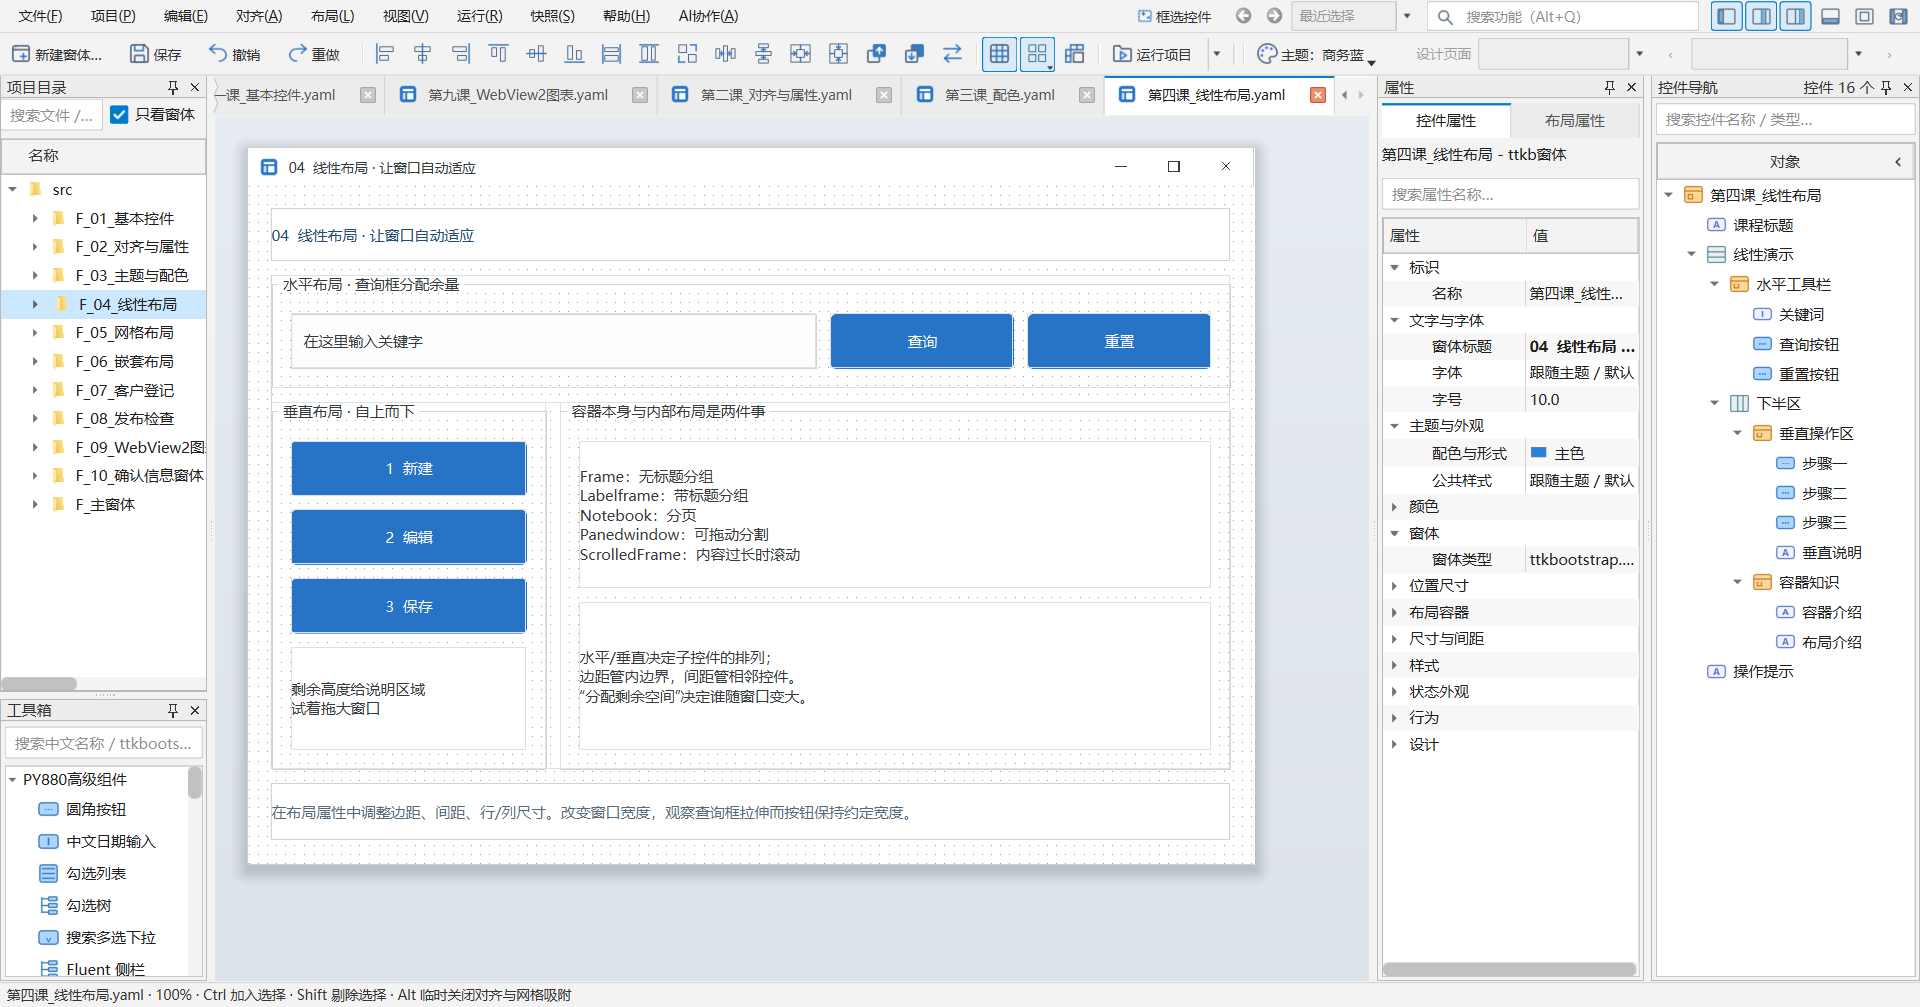Open the 主题: 商务蓝 theme dropdown

pos(1316,55)
